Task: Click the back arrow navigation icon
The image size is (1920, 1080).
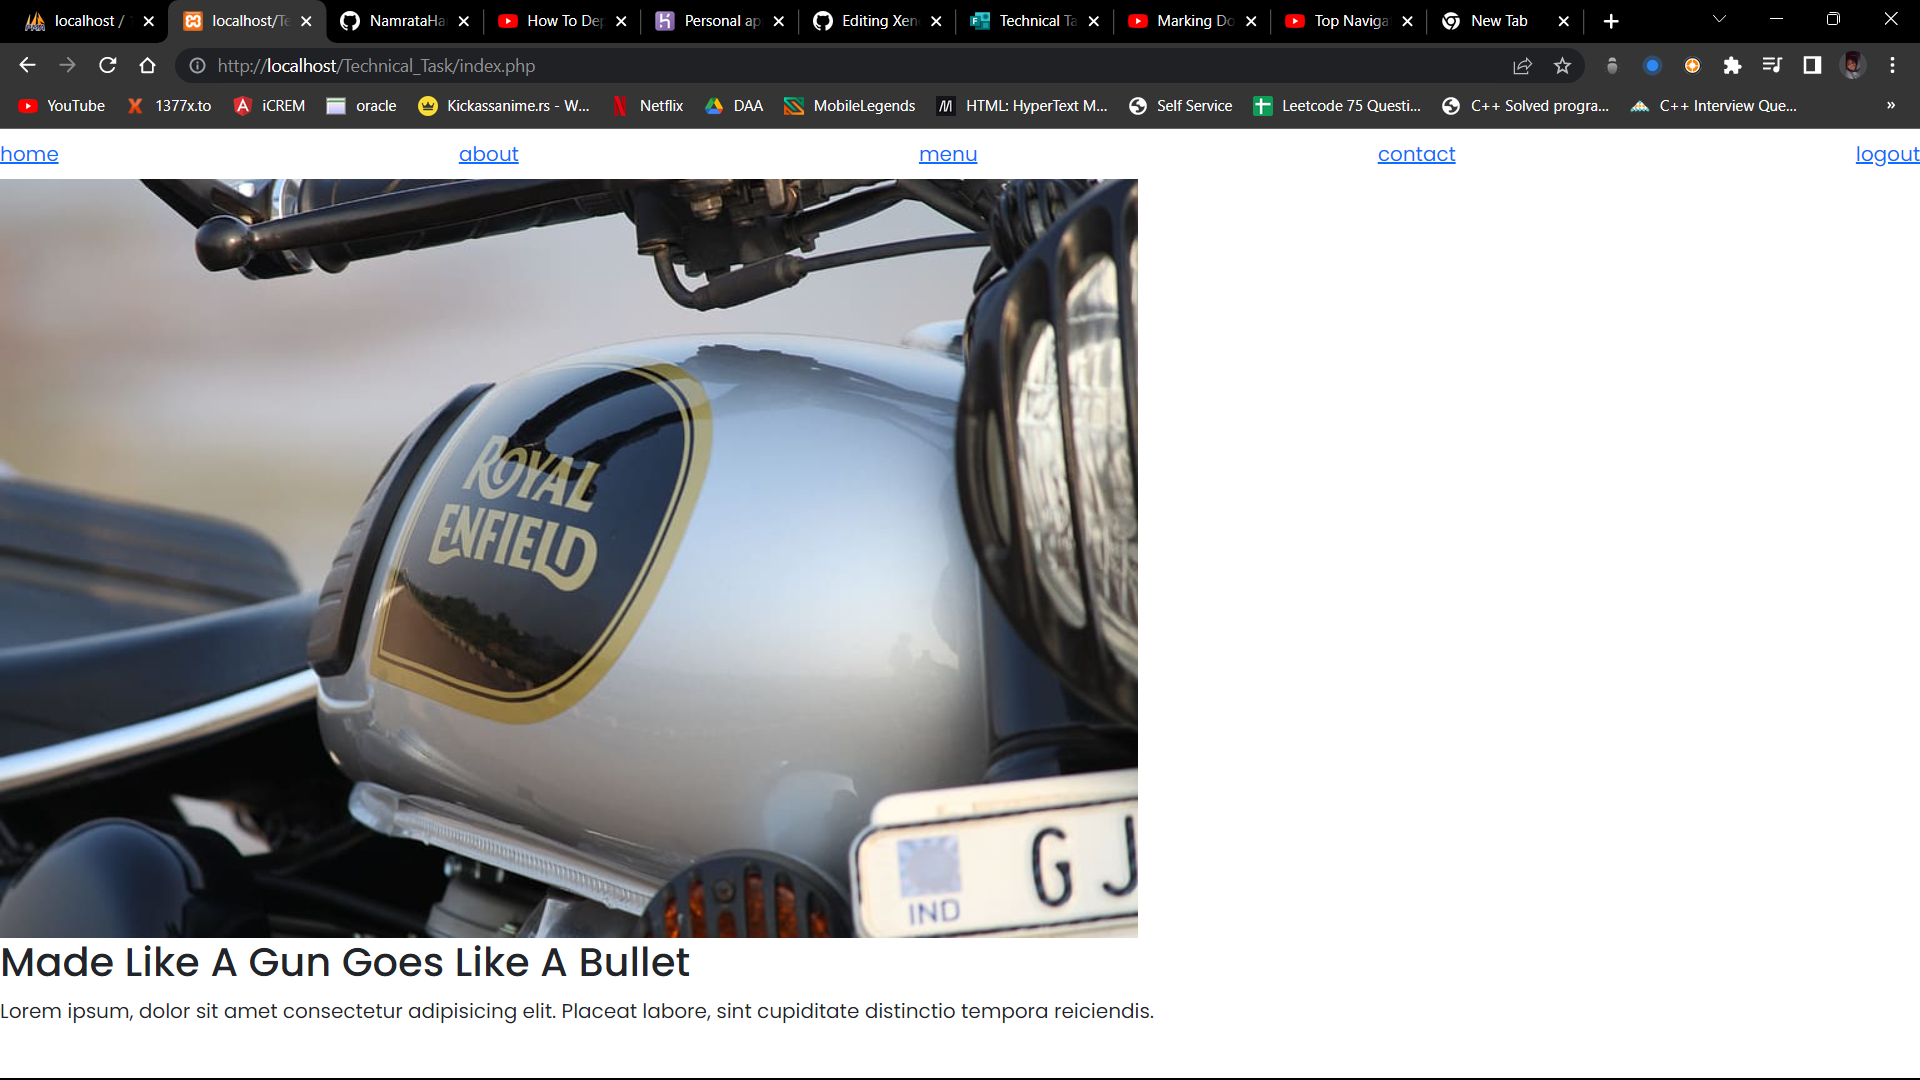Action: point(27,66)
